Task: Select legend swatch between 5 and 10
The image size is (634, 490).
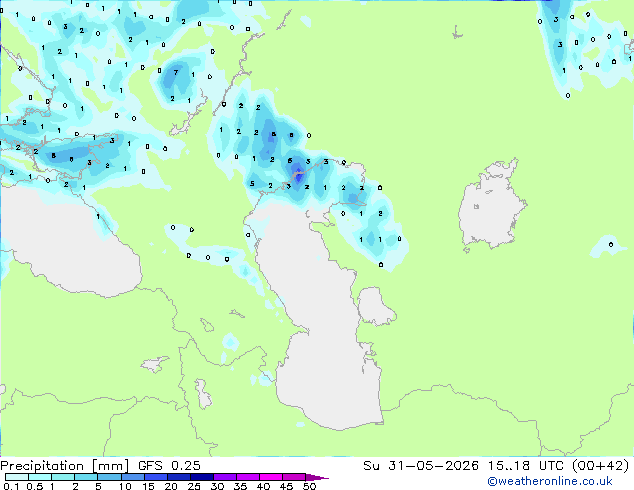Action: pos(109,477)
